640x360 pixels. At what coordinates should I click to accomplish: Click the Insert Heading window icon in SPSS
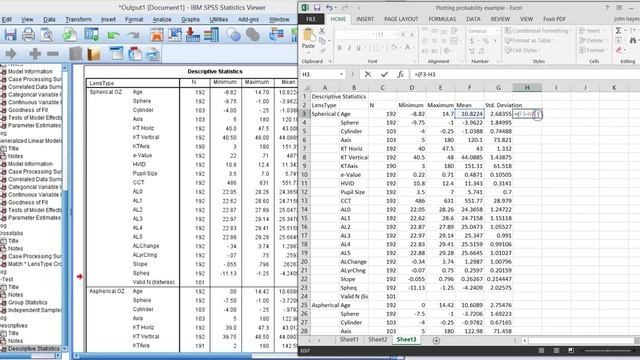(116, 53)
